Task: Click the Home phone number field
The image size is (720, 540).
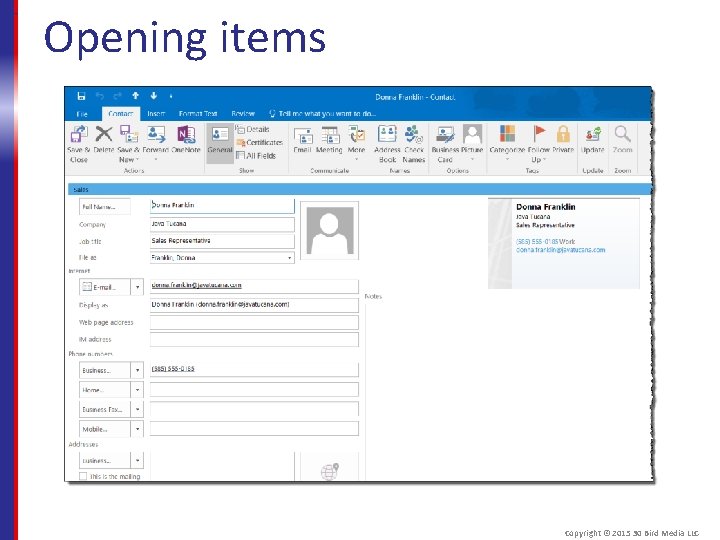Action: pos(254,389)
